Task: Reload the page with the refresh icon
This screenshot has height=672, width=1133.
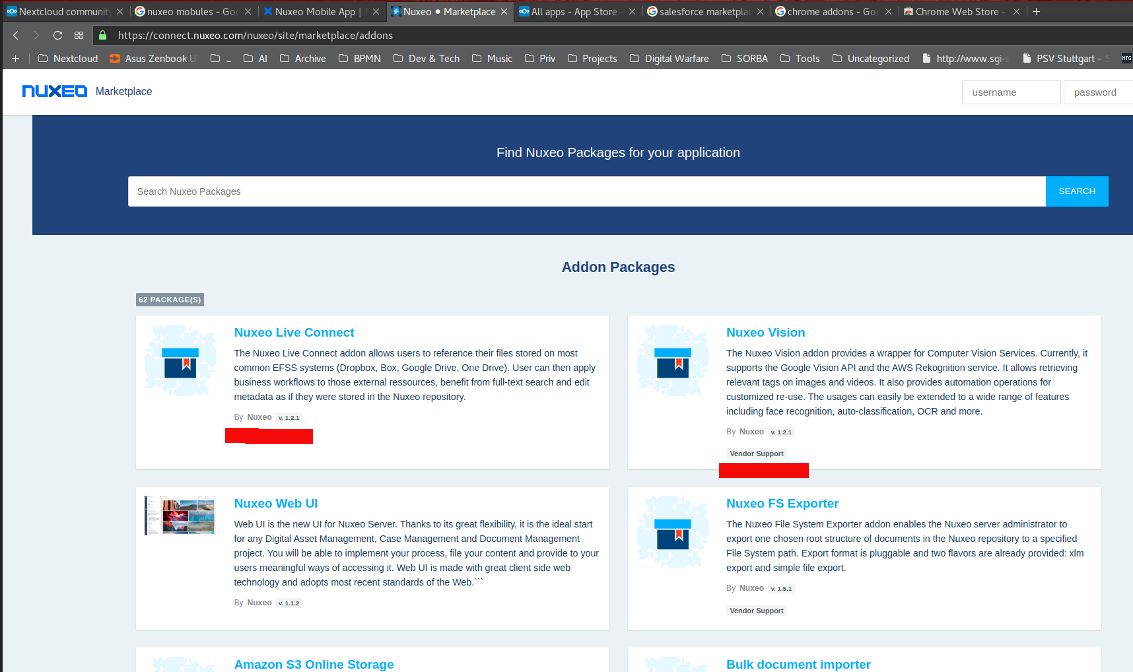Action: 57,35
